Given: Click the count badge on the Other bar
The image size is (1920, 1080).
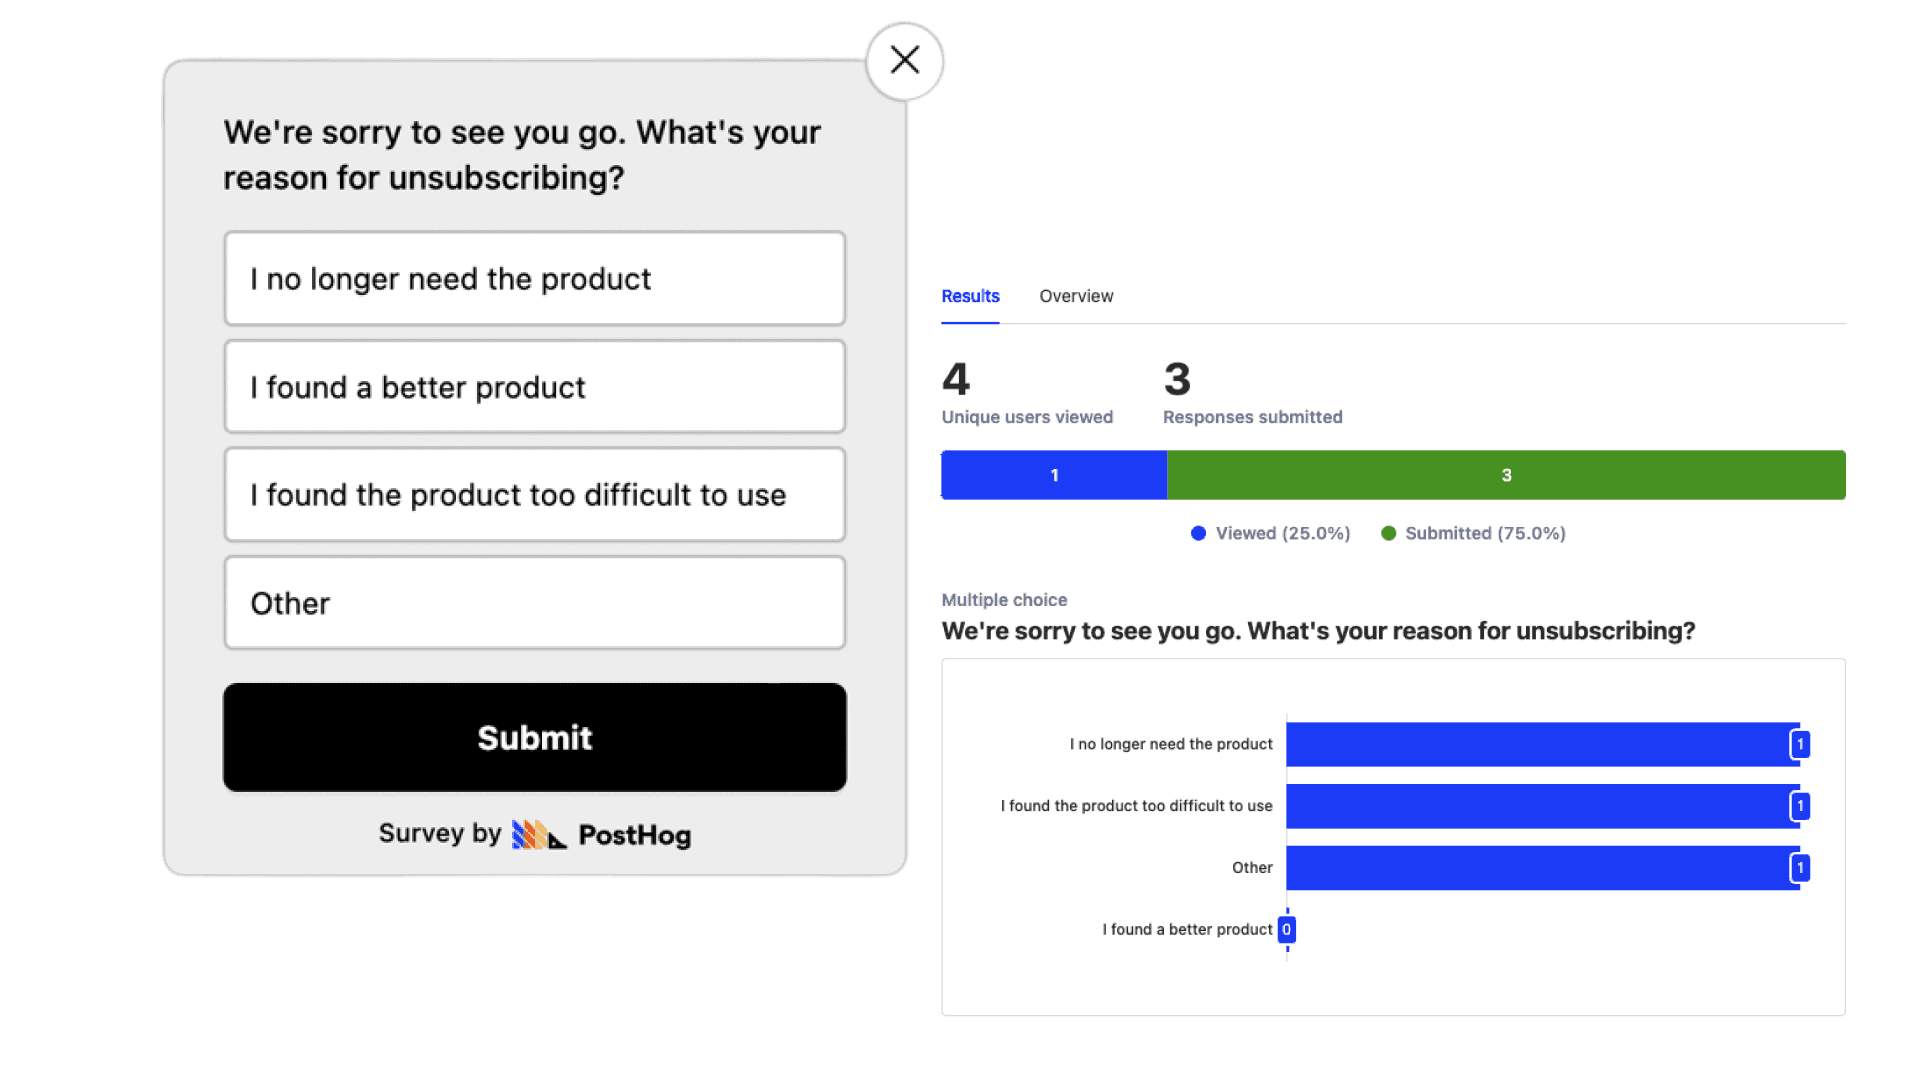Looking at the screenshot, I should pyautogui.click(x=1800, y=868).
